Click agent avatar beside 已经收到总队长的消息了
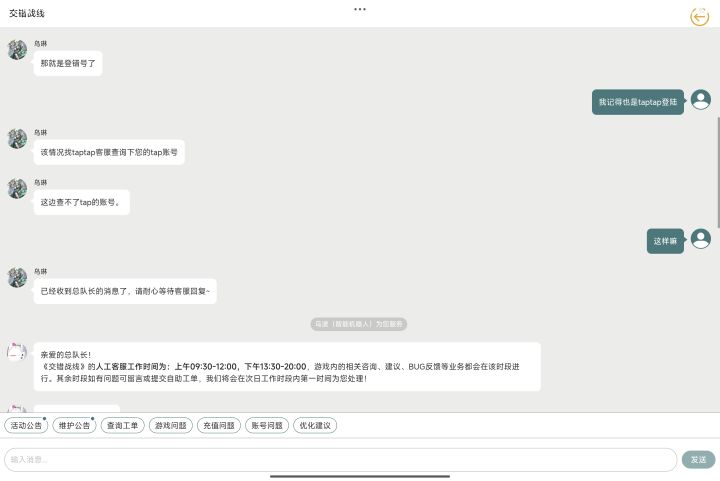Viewport: 720px width, 481px height. [x=17, y=278]
